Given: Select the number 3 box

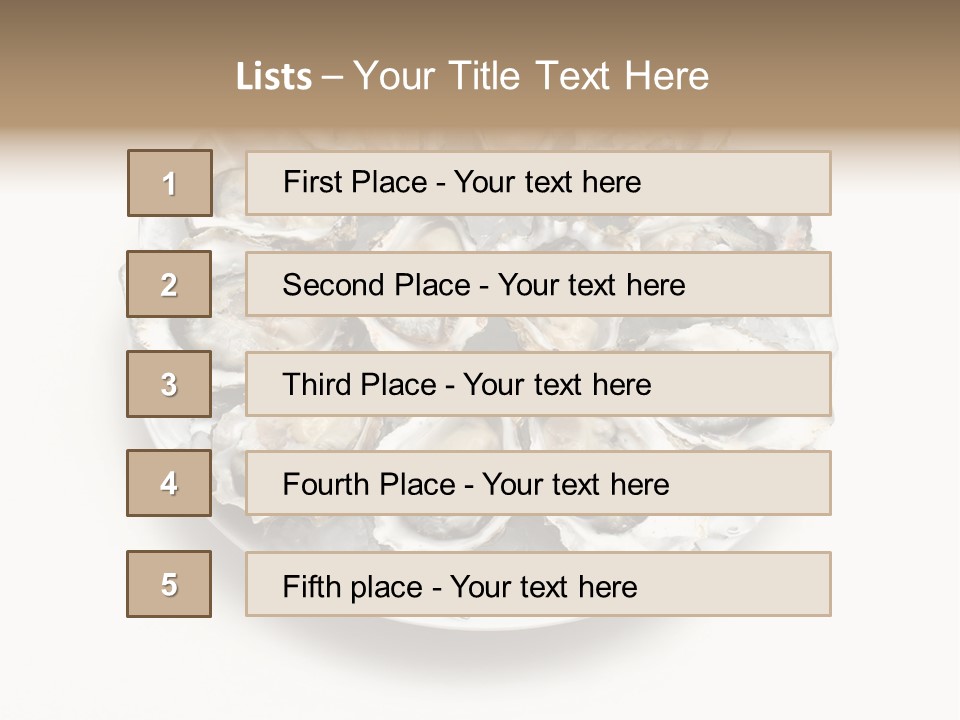Looking at the screenshot, I should (169, 384).
